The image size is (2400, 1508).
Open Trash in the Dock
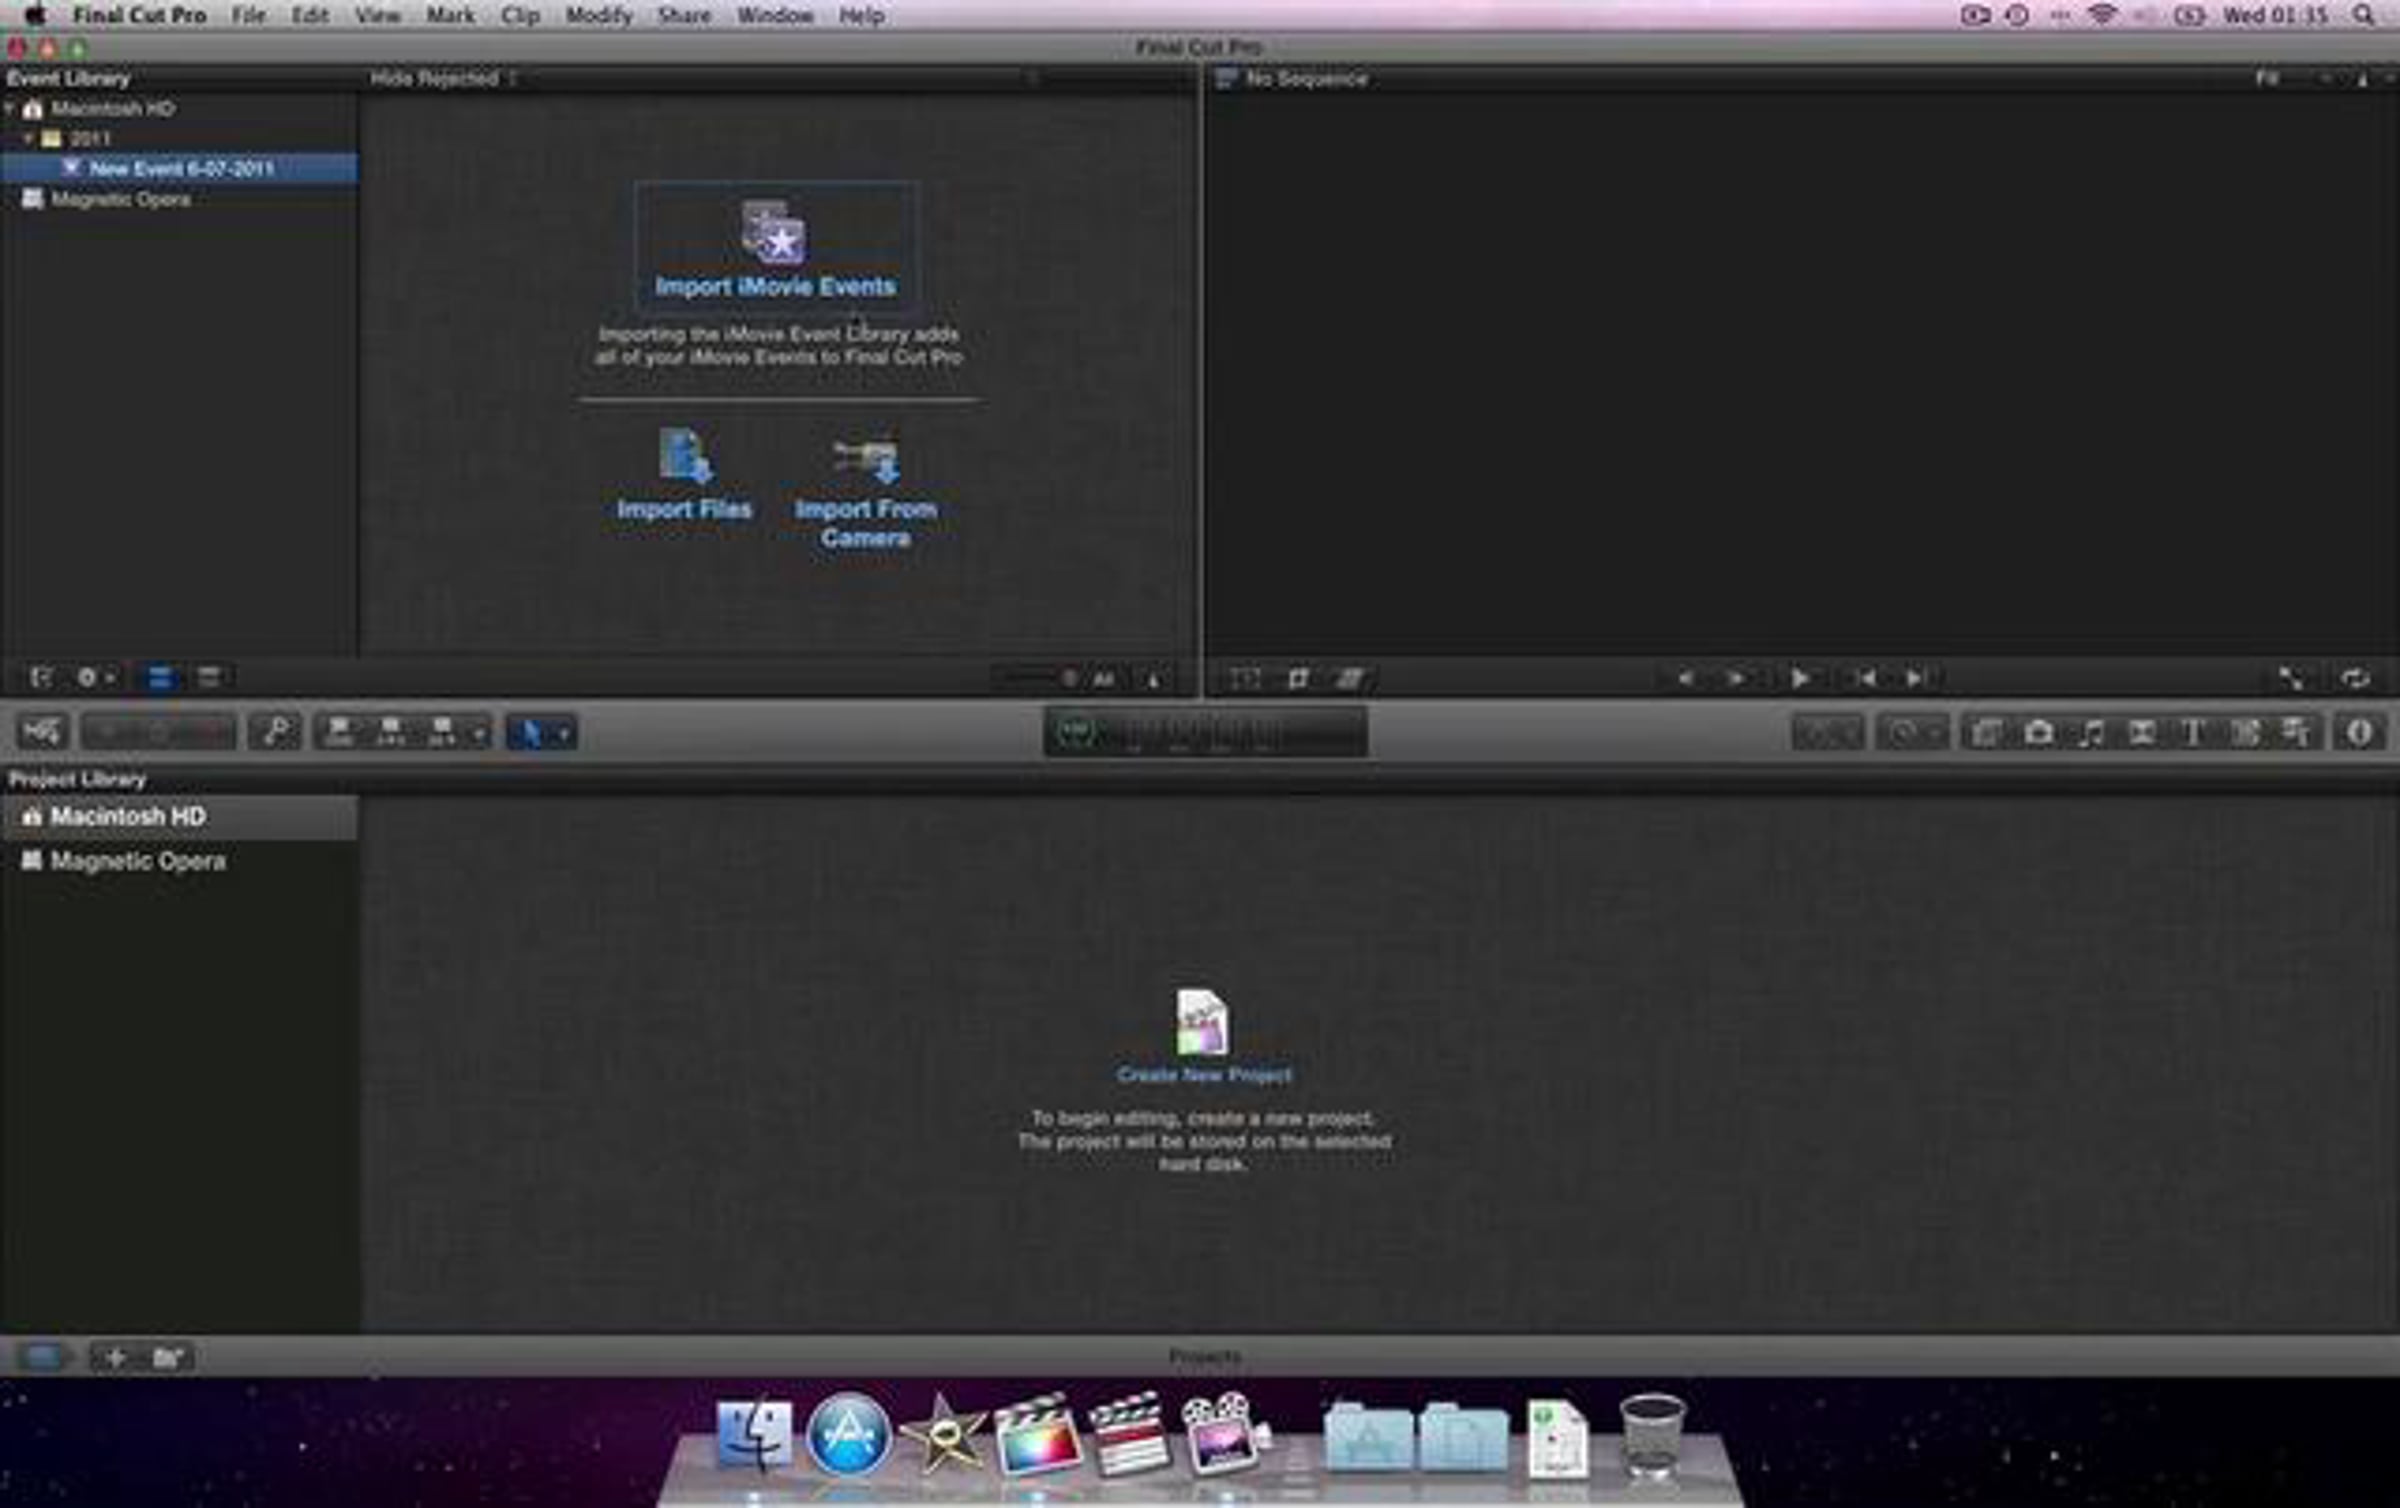(1652, 1436)
